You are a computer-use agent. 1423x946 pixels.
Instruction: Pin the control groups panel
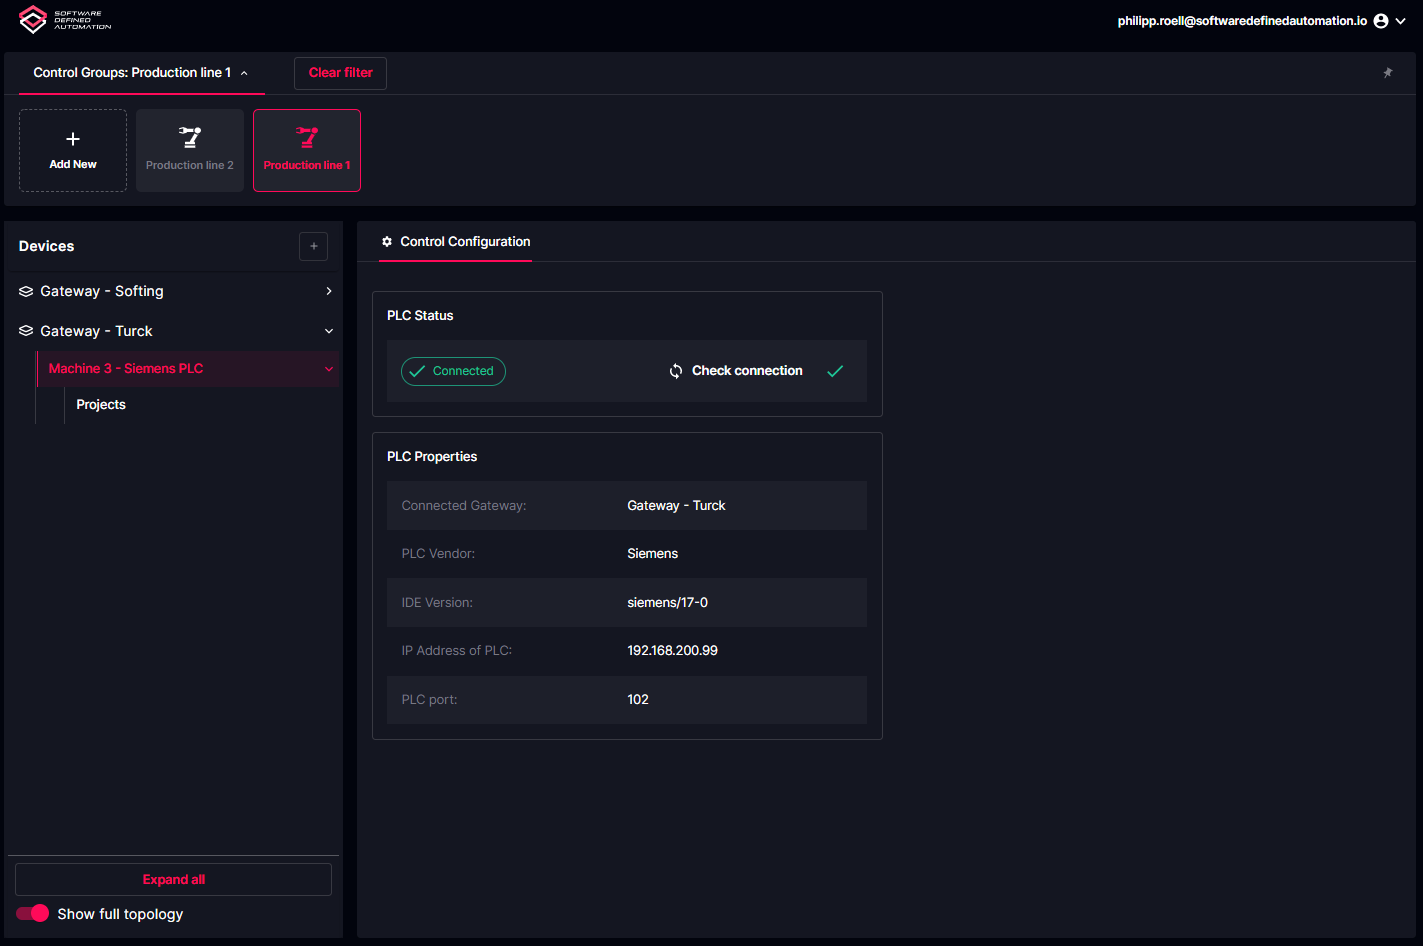[1388, 73]
